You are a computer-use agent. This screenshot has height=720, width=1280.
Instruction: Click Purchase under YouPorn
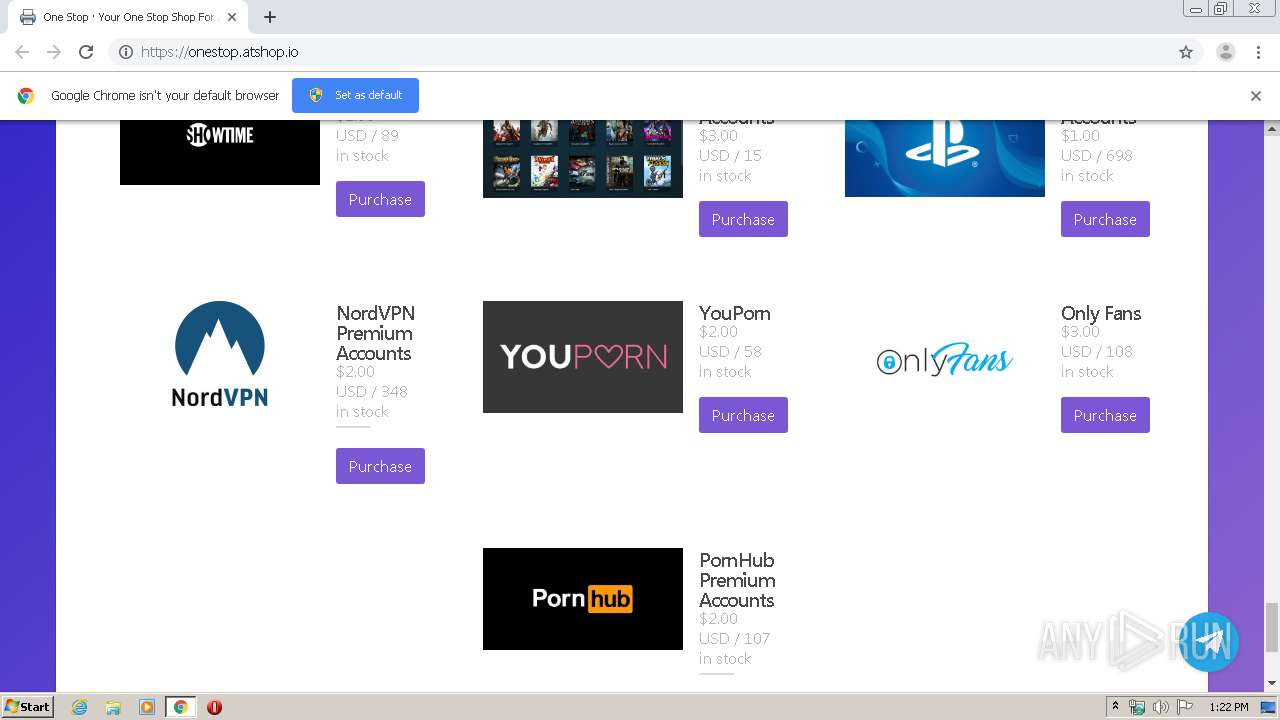[x=743, y=415]
